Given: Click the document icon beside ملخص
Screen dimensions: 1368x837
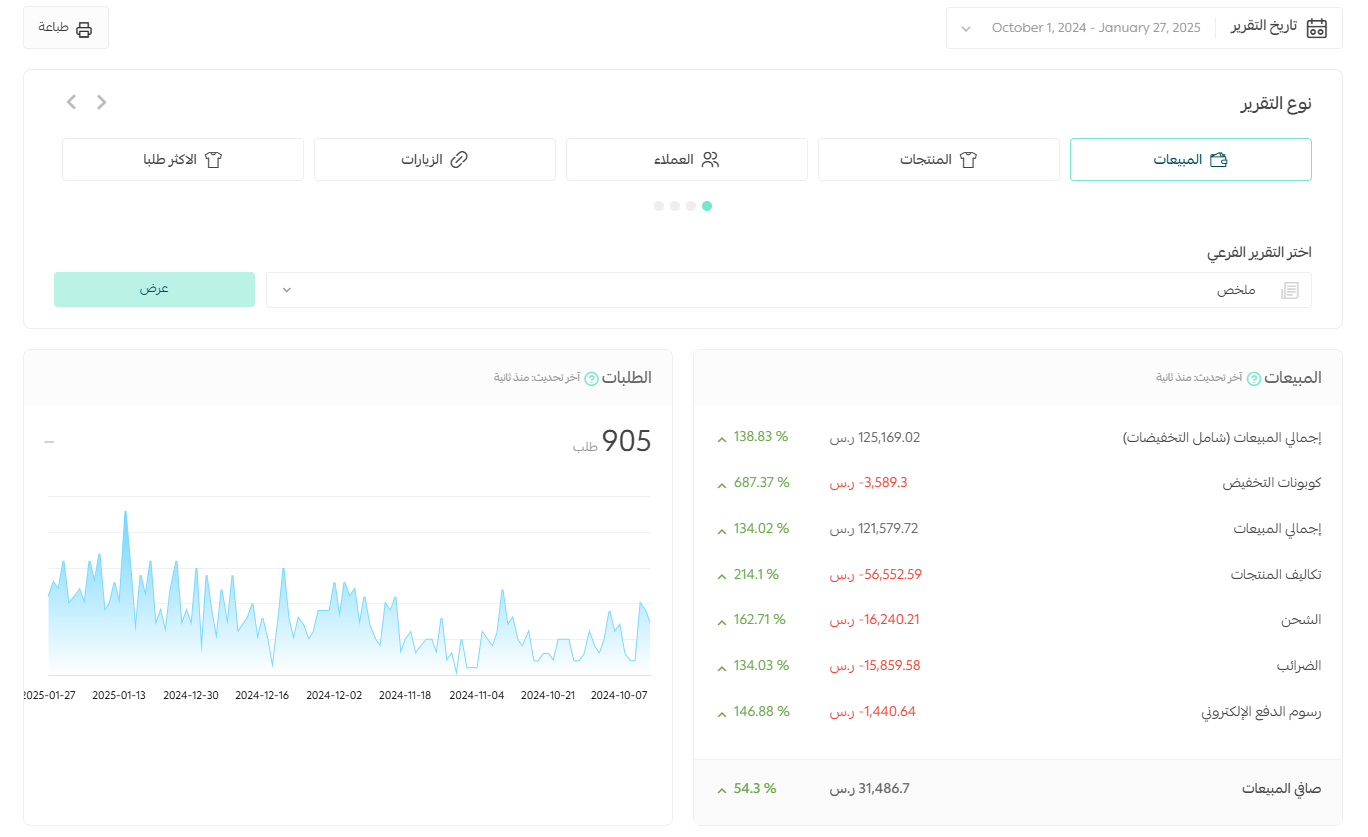Looking at the screenshot, I should click(1290, 290).
